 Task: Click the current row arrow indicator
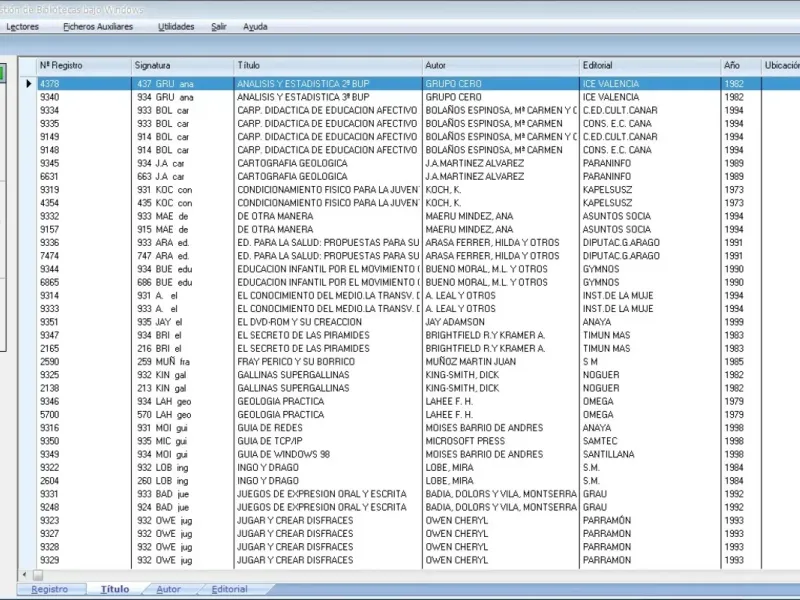[29, 84]
